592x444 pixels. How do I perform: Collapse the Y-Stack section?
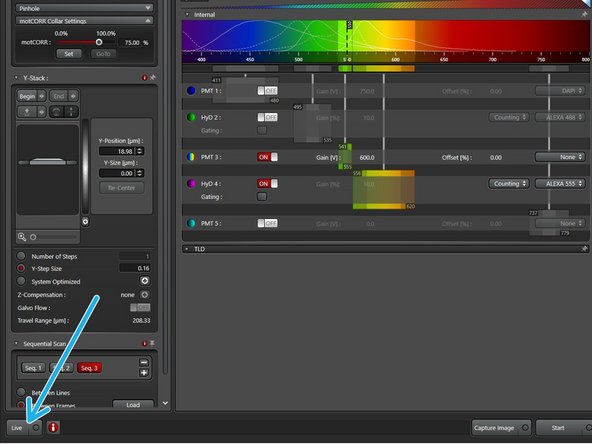(16, 78)
